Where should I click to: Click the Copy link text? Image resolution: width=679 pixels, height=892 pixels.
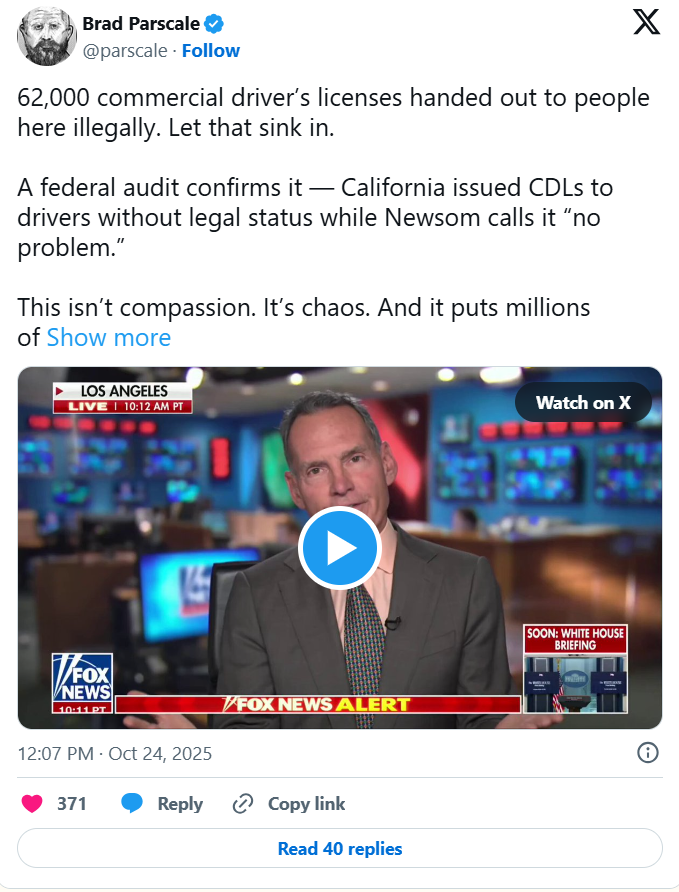(x=306, y=803)
